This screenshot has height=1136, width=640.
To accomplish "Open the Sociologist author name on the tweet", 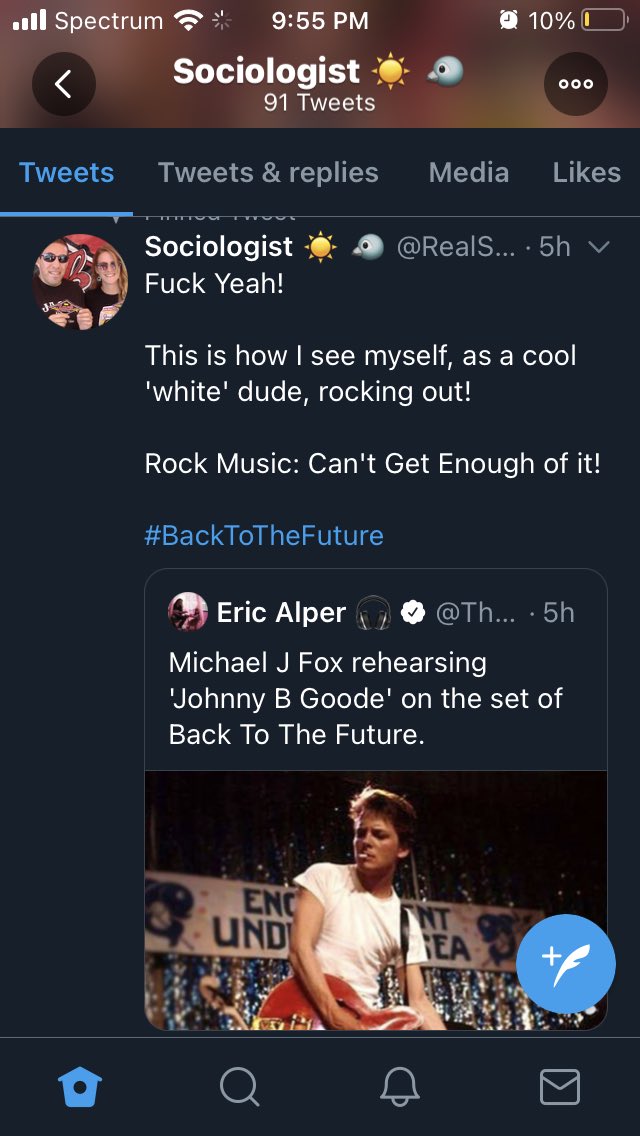I will tap(219, 247).
